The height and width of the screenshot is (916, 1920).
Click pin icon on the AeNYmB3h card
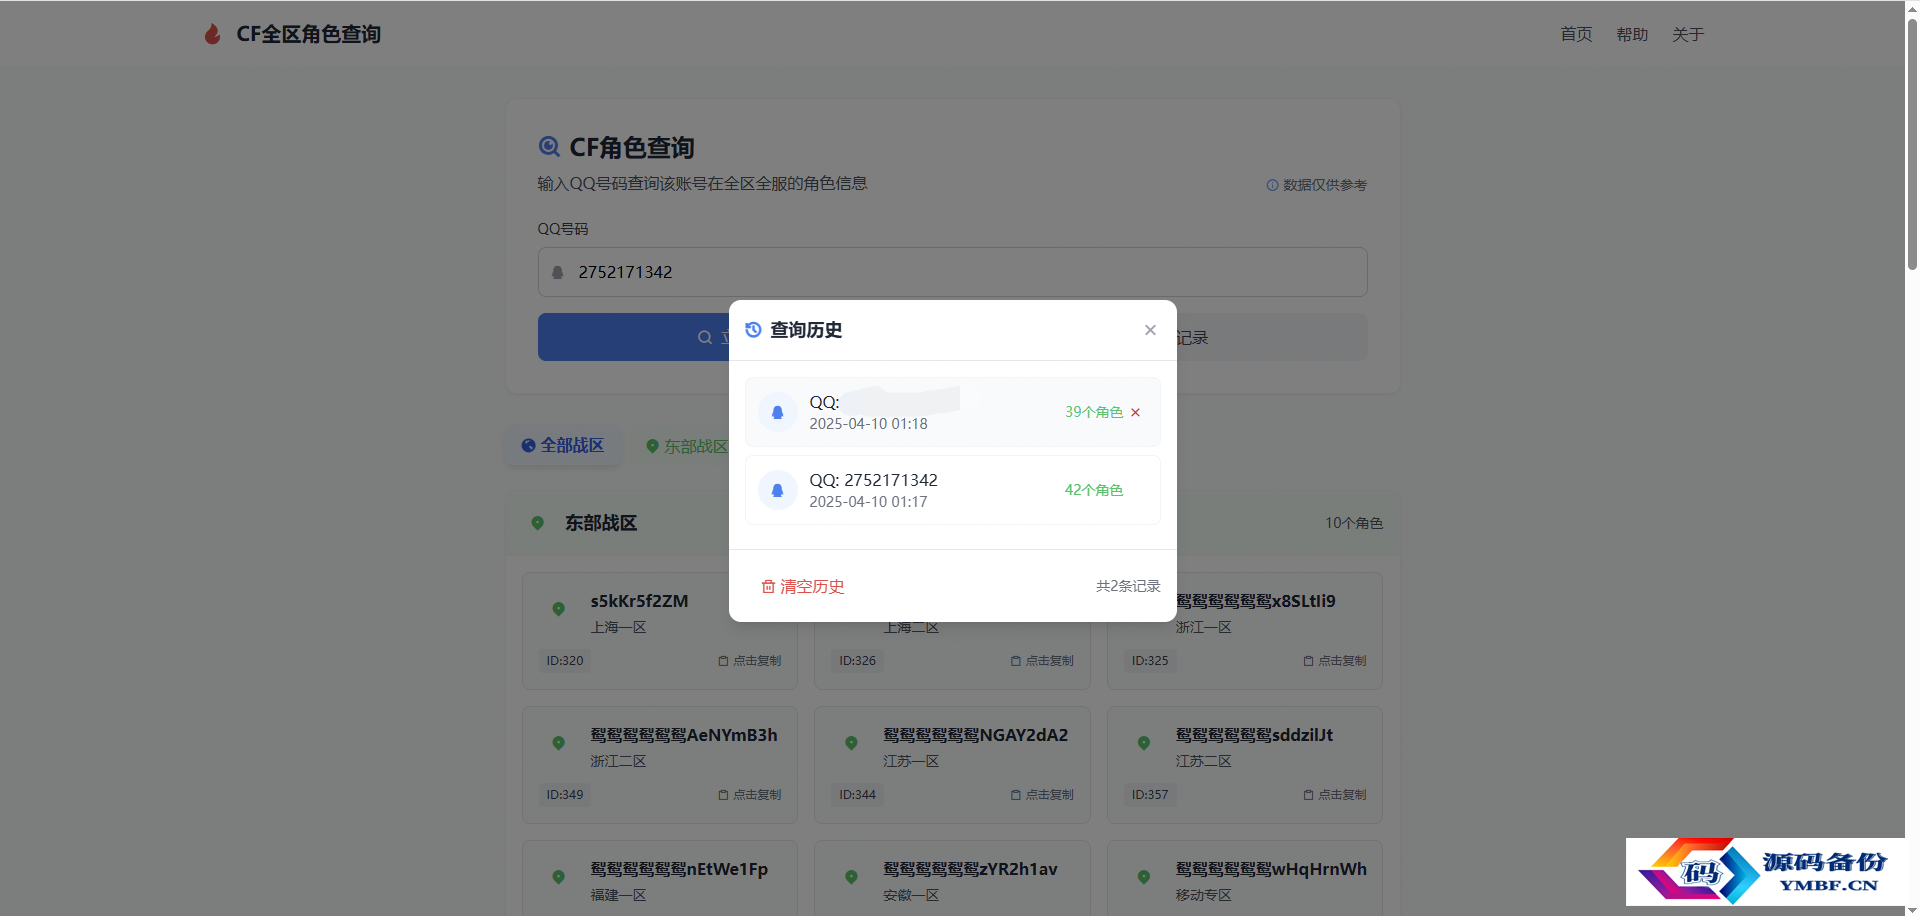[558, 743]
